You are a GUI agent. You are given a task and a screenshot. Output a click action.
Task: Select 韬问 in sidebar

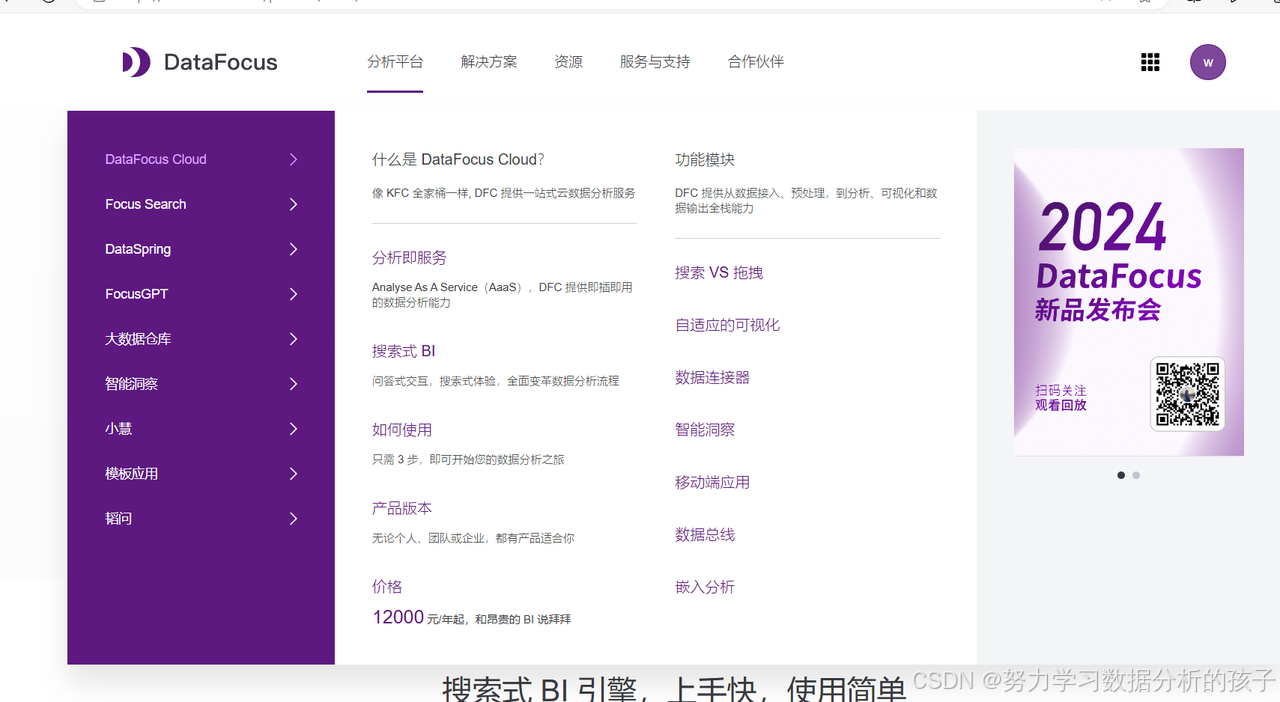[x=119, y=519]
